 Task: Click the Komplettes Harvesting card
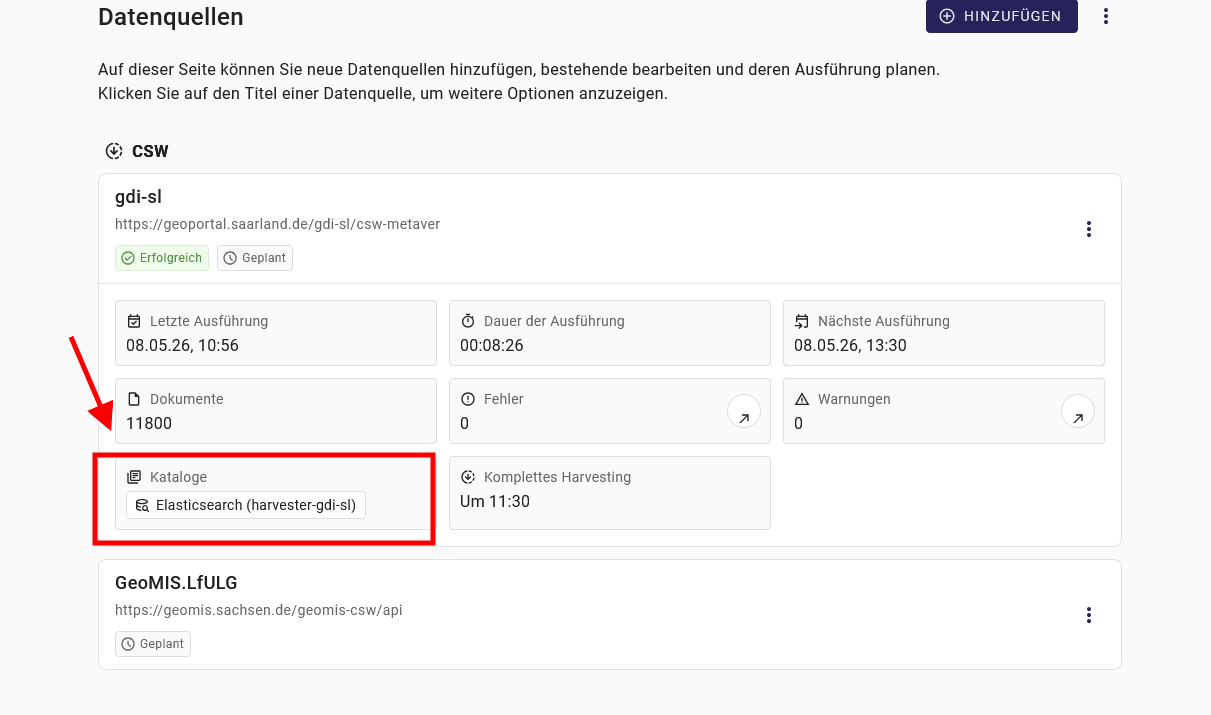[610, 493]
